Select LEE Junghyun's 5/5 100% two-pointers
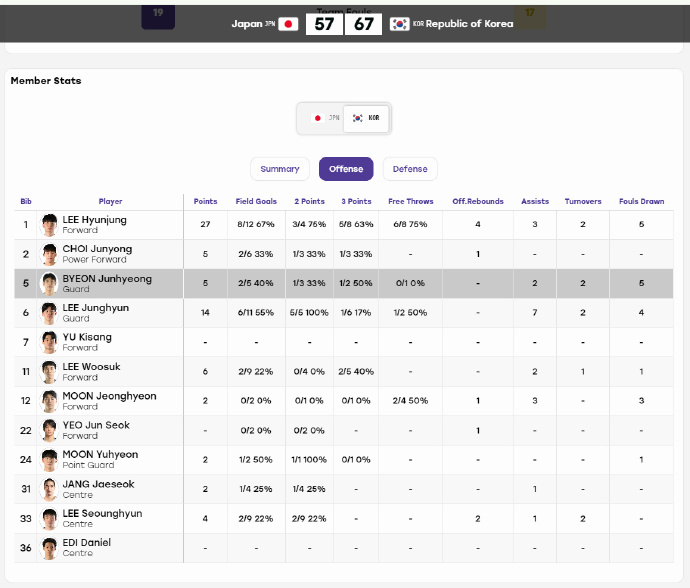This screenshot has height=588, width=690. point(309,313)
